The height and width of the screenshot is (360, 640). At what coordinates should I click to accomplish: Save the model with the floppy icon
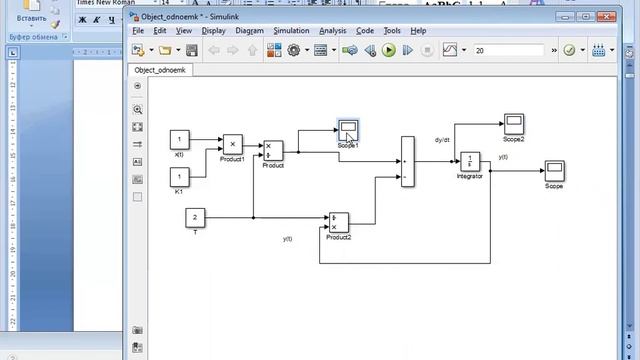(x=192, y=50)
